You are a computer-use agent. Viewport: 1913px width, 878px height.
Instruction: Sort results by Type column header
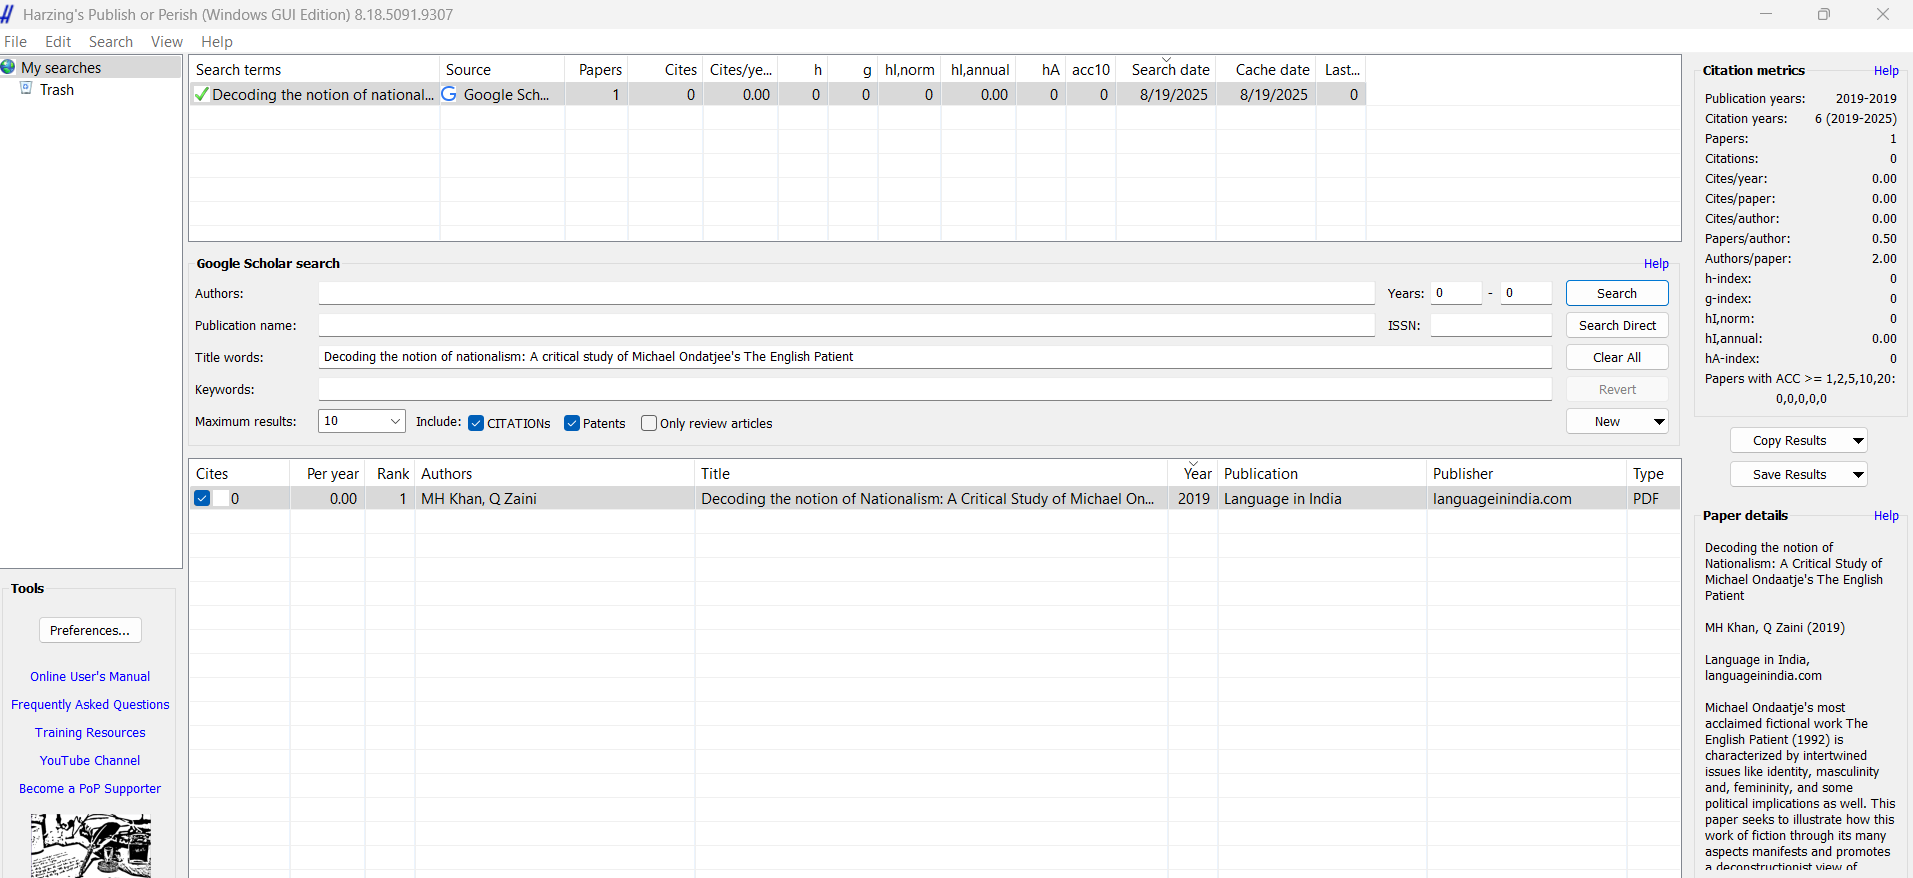click(1653, 474)
